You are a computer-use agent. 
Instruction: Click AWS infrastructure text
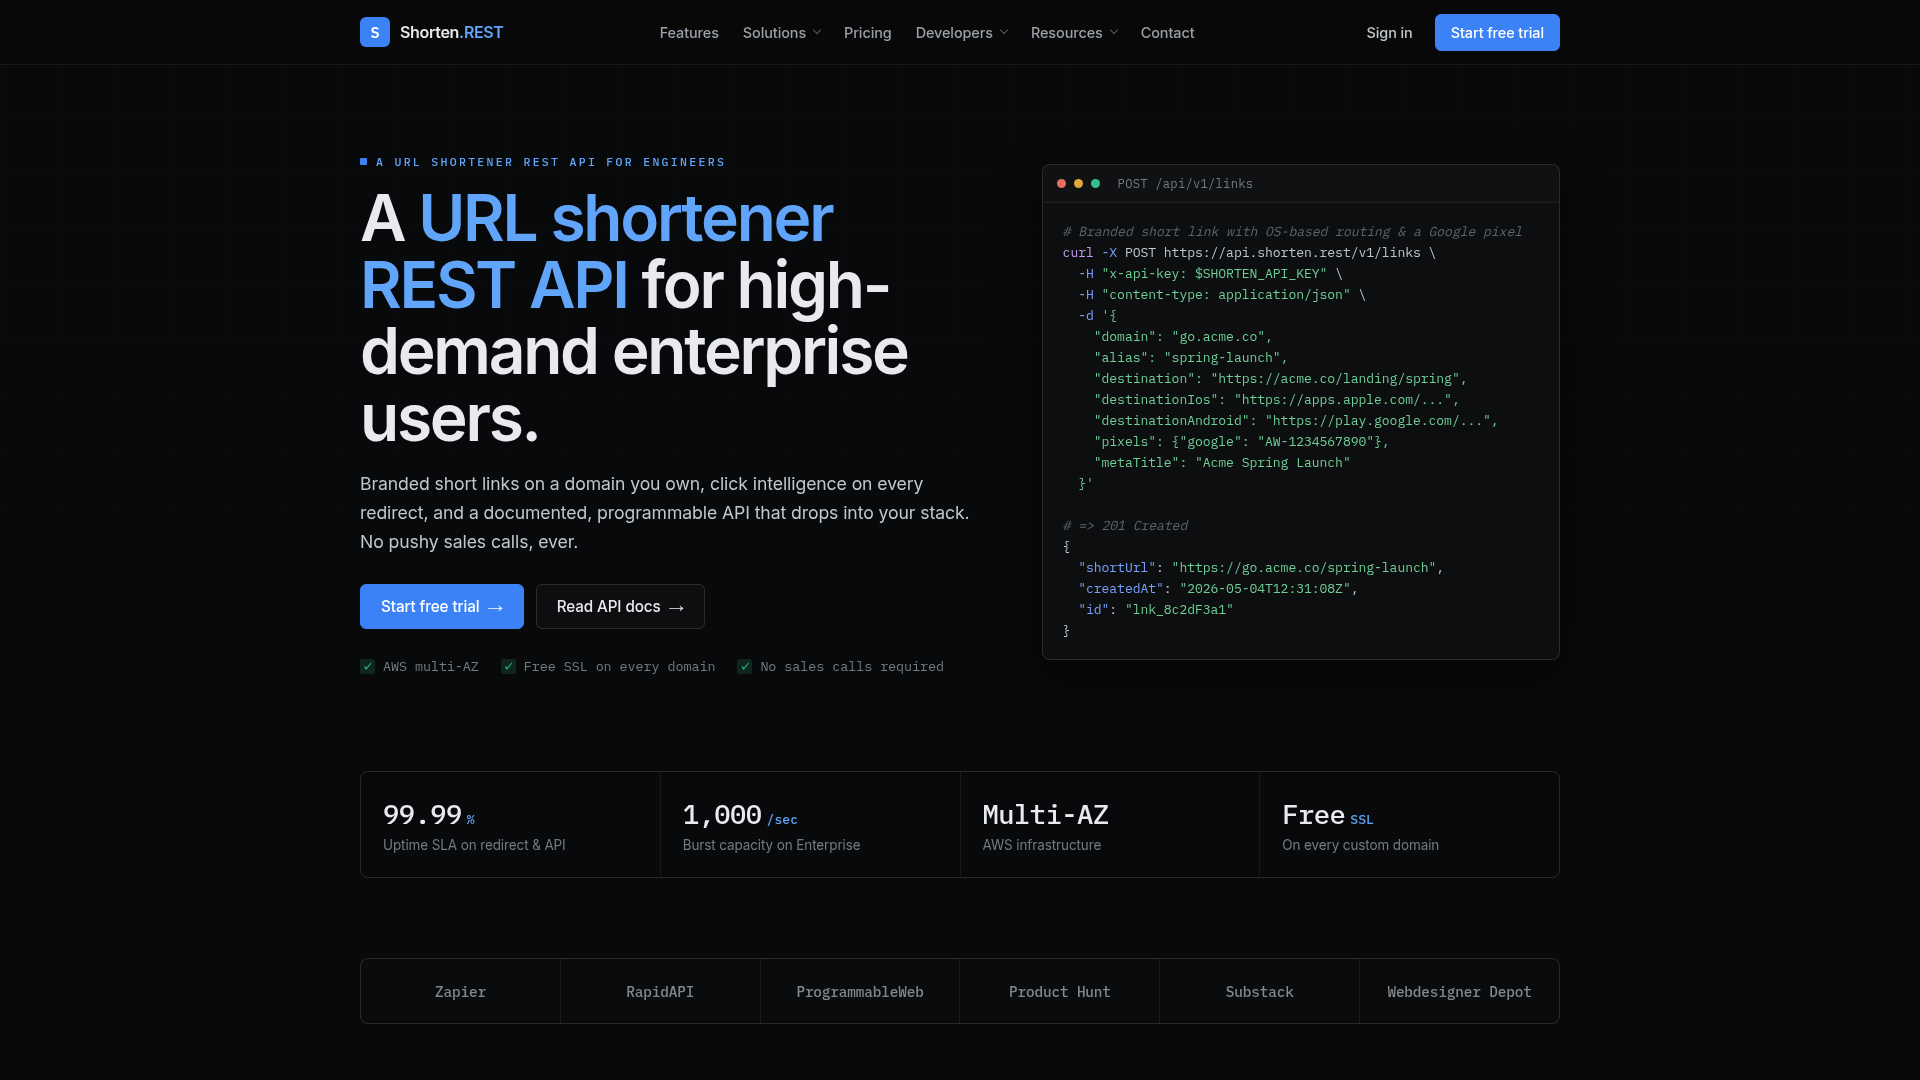pos(1041,845)
